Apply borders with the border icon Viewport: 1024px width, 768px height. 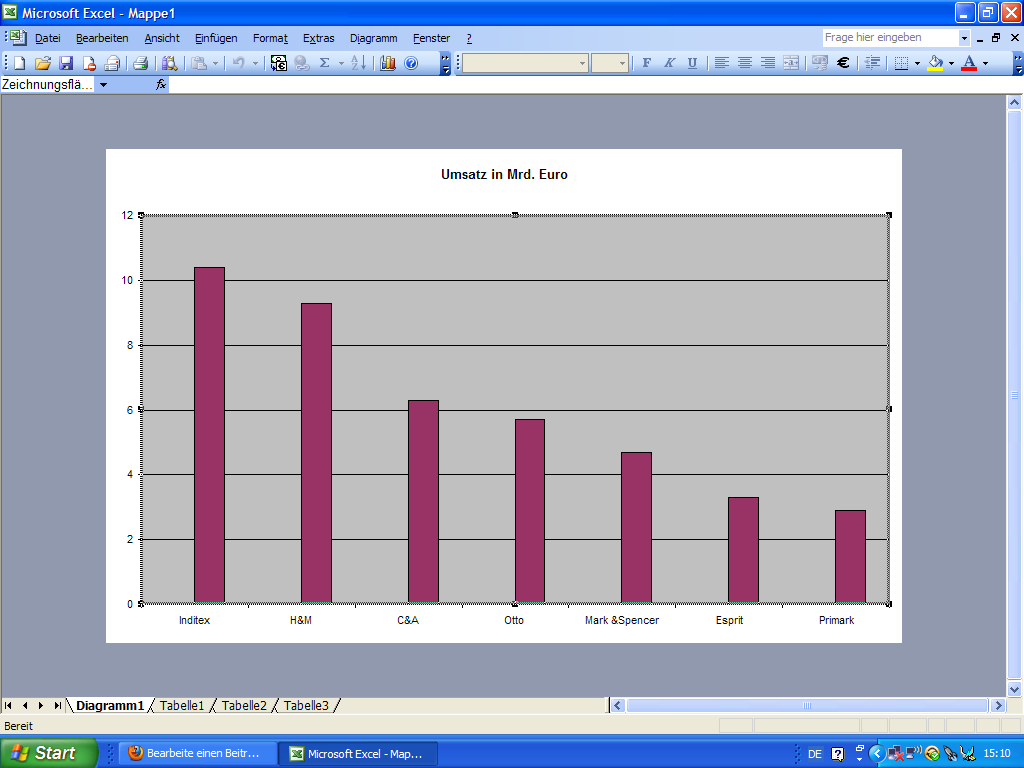point(901,63)
